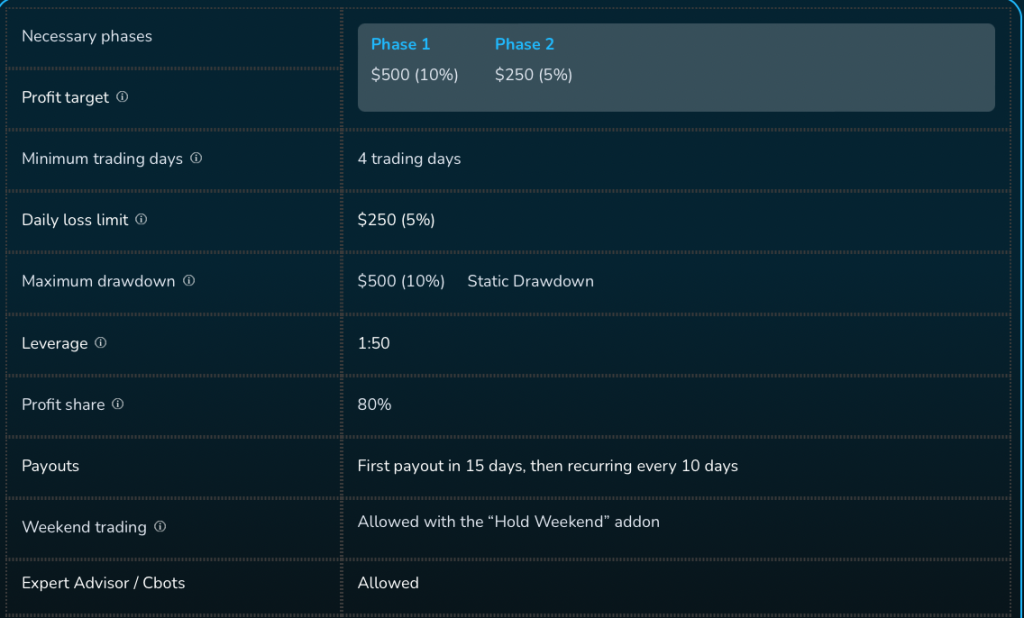Viewport: 1024px width, 618px height.
Task: Click the Daily loss limit info icon
Action: click(x=141, y=219)
